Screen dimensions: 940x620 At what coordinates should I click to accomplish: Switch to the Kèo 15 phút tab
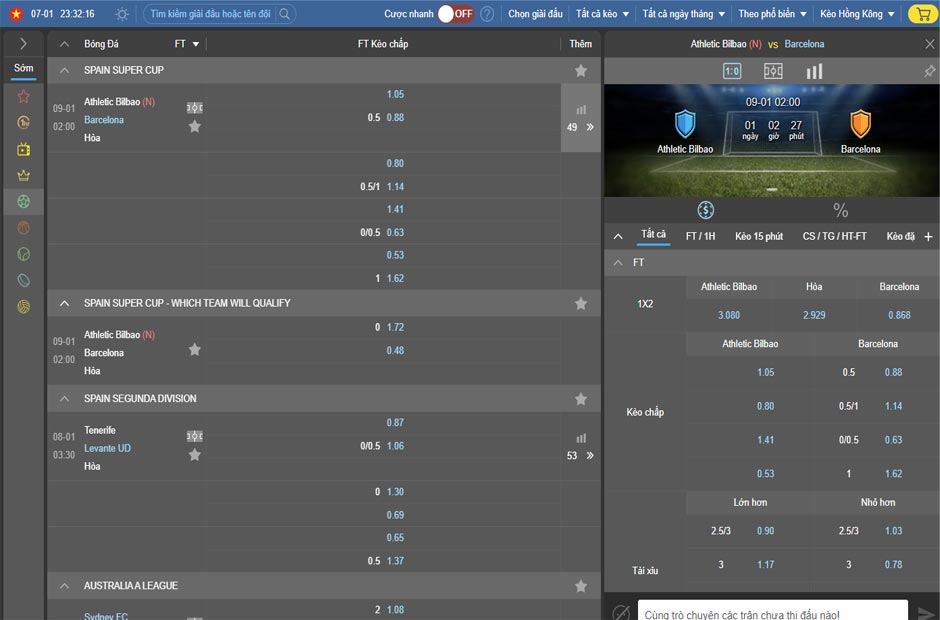tap(759, 236)
